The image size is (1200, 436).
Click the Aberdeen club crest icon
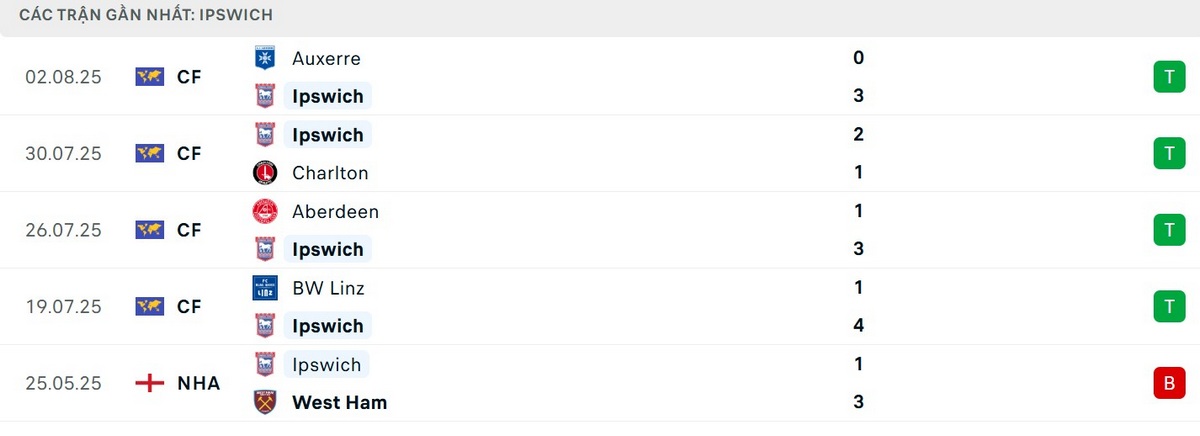pos(265,211)
